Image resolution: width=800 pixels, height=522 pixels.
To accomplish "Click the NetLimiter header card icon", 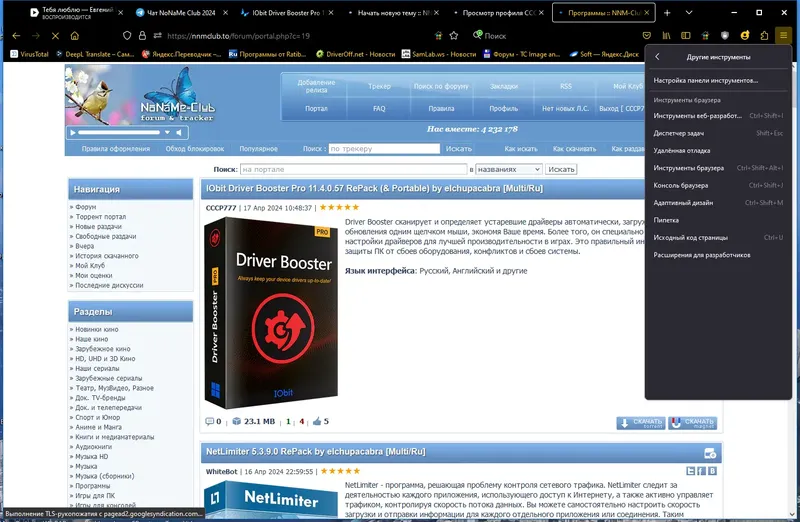I will (x=710, y=453).
